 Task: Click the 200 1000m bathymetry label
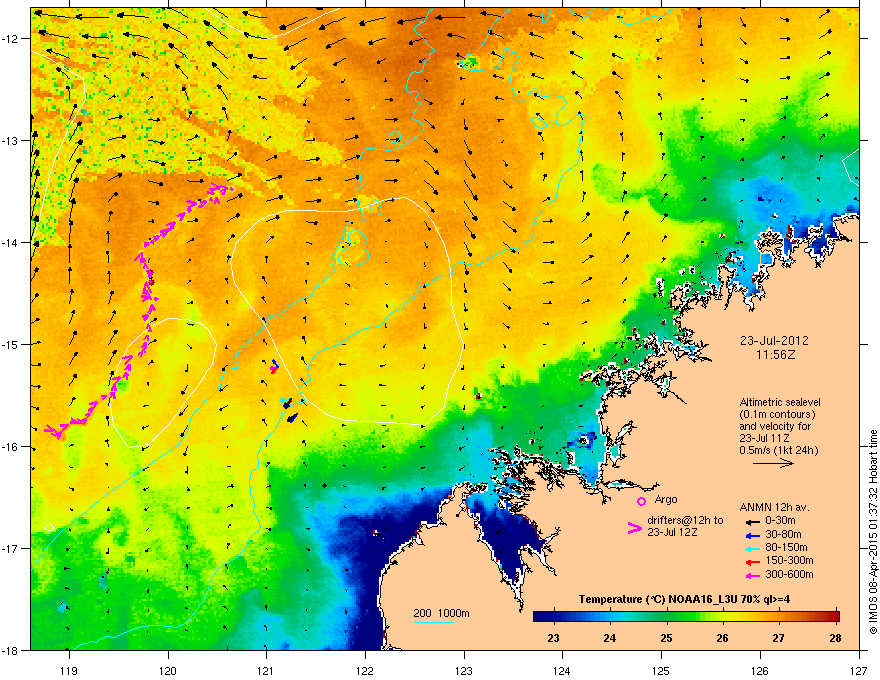click(441, 613)
